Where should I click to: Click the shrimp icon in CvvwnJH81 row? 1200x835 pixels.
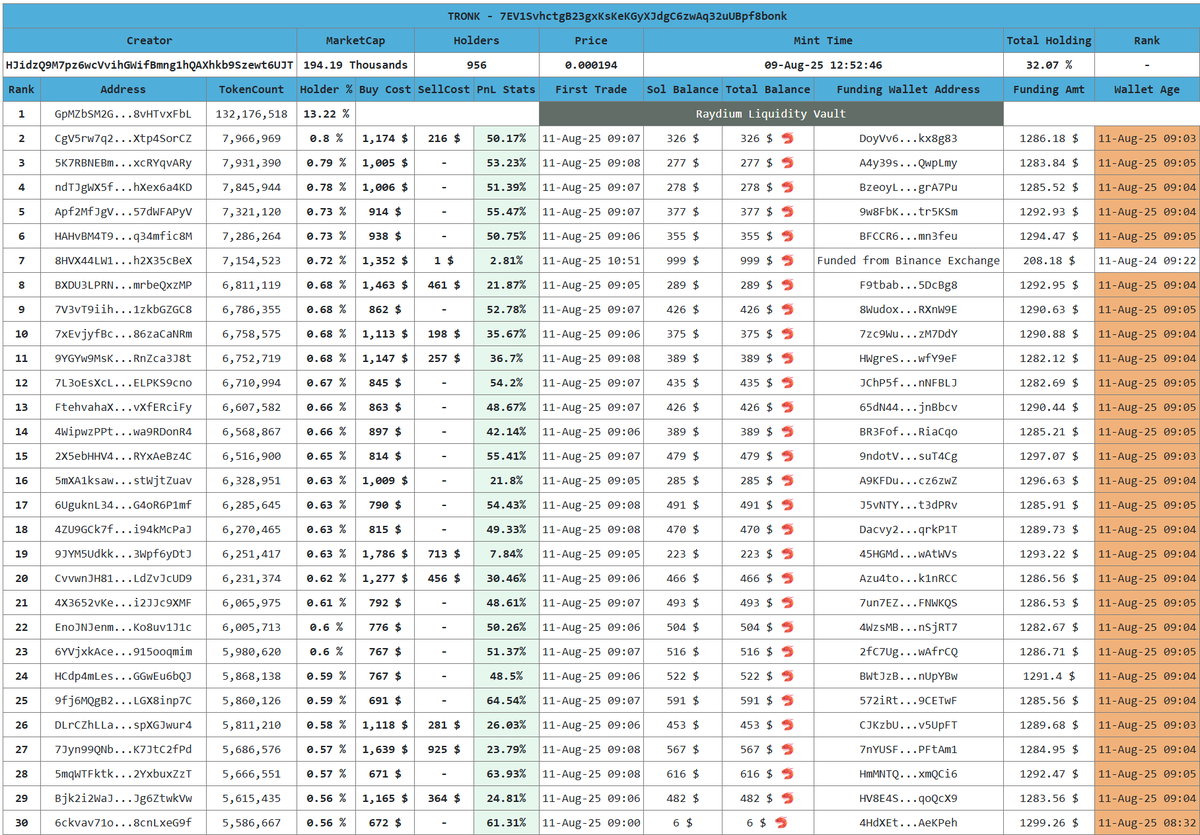click(787, 578)
